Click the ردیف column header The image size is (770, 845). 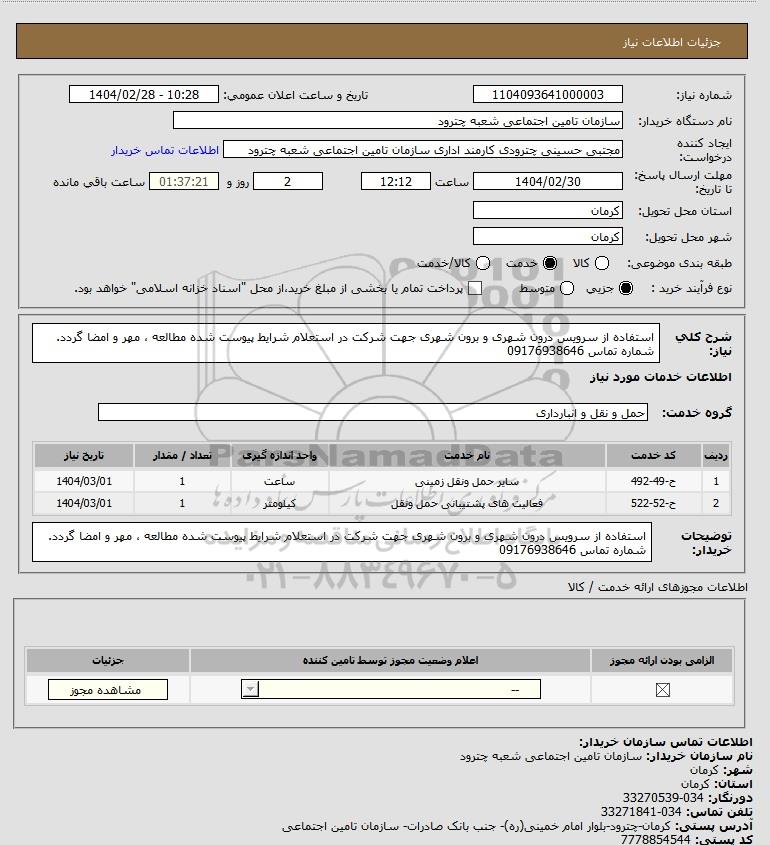(716, 455)
